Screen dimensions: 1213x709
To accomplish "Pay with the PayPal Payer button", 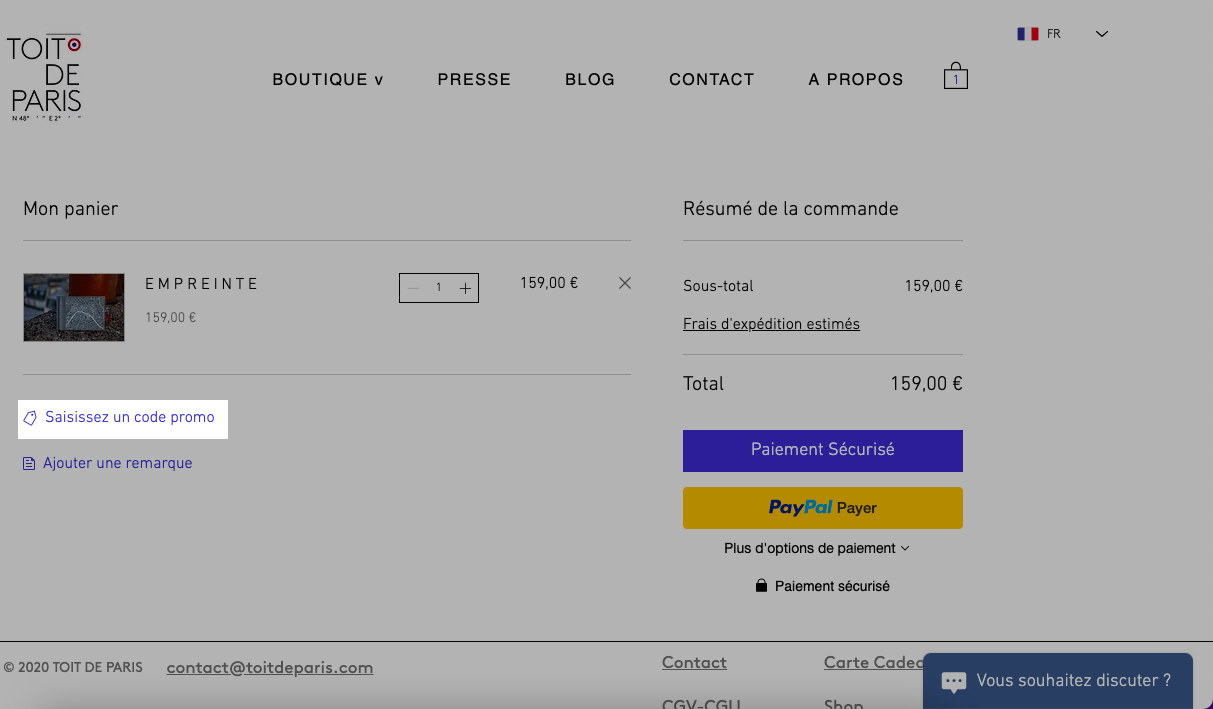I will 823,508.
